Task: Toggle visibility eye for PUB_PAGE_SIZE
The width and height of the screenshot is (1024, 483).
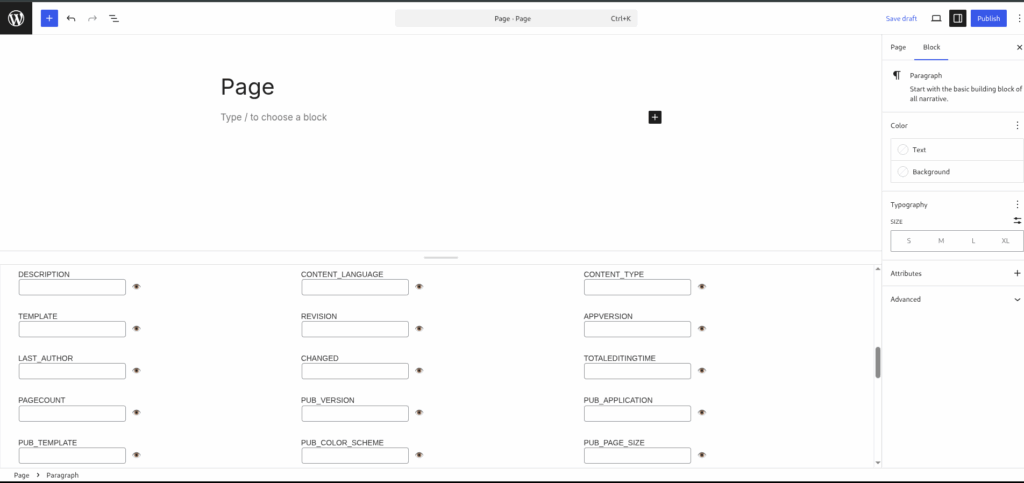Action: click(702, 455)
